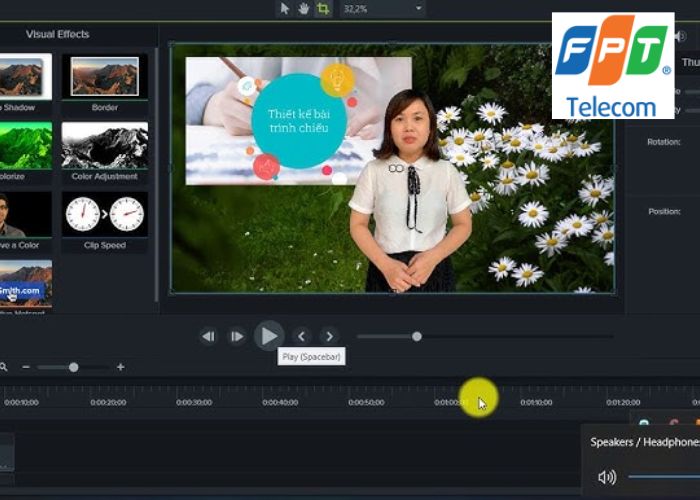
Task: Select the arrow Edit mode tool
Action: [x=284, y=8]
